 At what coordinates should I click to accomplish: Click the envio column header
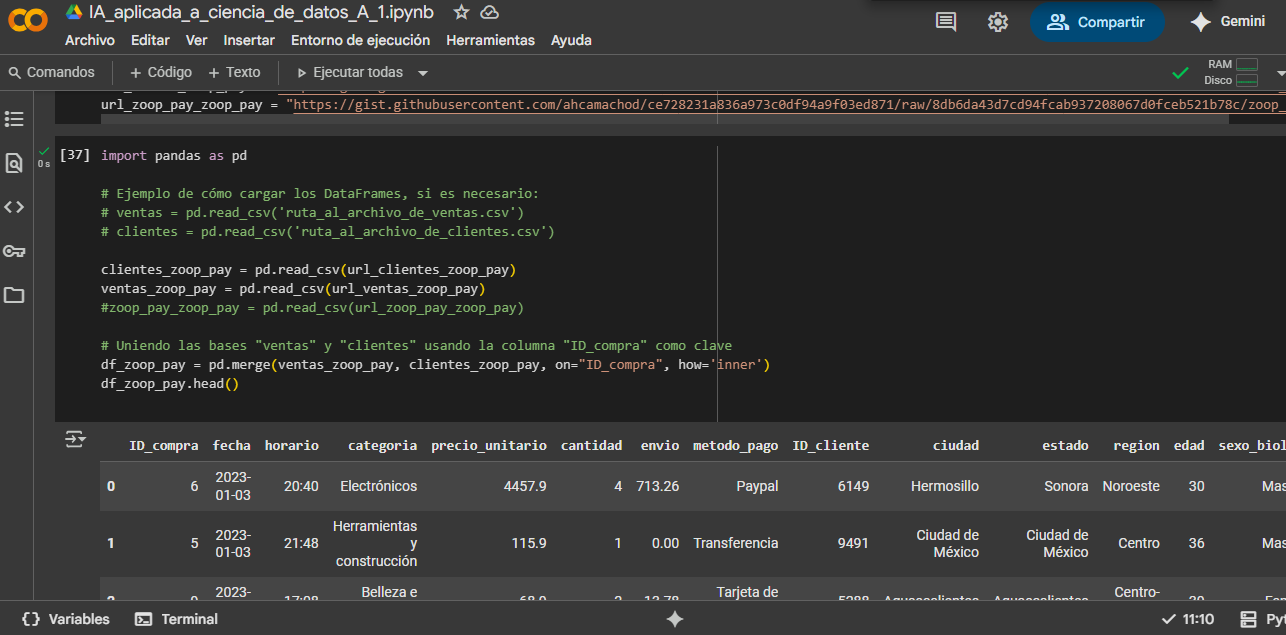660,446
